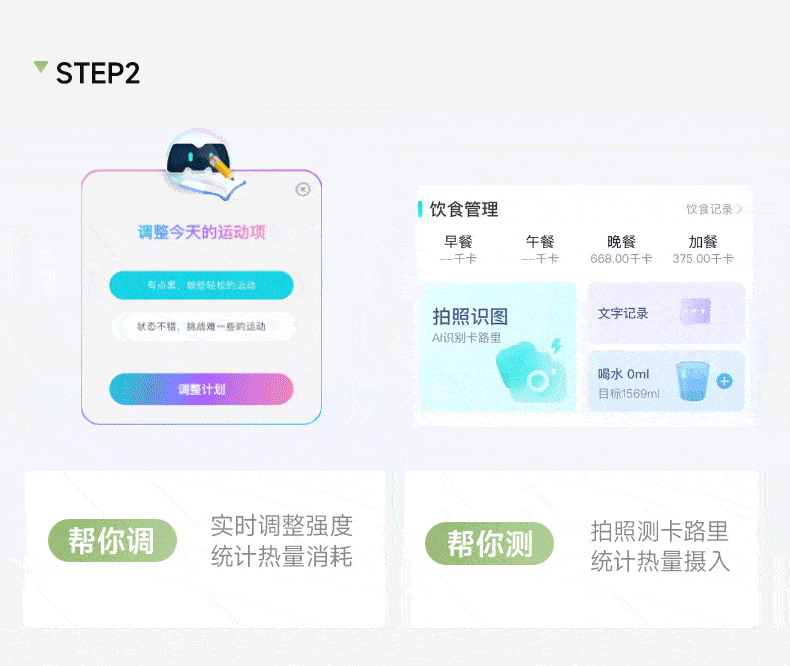The width and height of the screenshot is (790, 666).
Task: Open the 喝水 0ml water card
Action: (666, 381)
